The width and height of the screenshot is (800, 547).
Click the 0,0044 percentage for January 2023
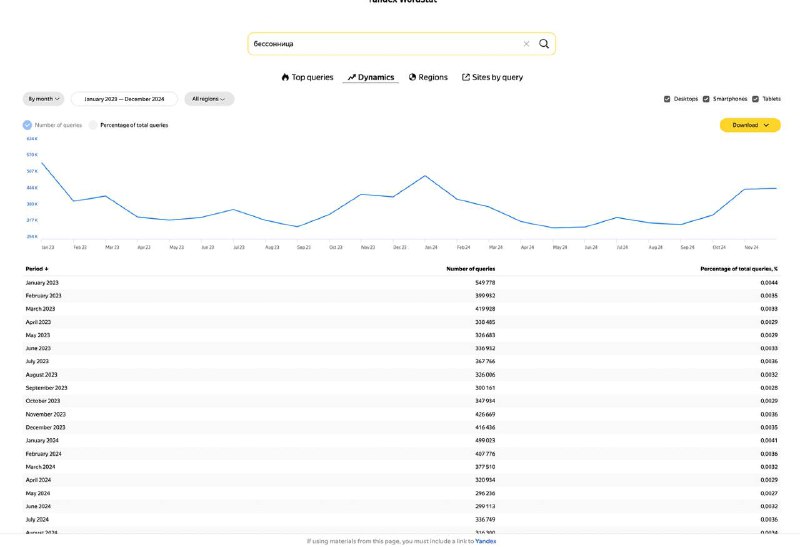click(x=769, y=283)
